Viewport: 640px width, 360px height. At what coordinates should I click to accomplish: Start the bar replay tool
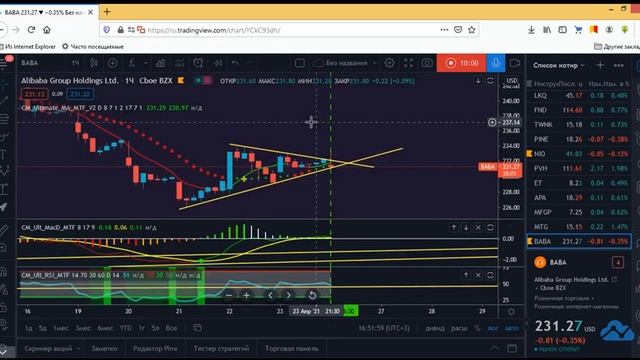(x=218, y=63)
